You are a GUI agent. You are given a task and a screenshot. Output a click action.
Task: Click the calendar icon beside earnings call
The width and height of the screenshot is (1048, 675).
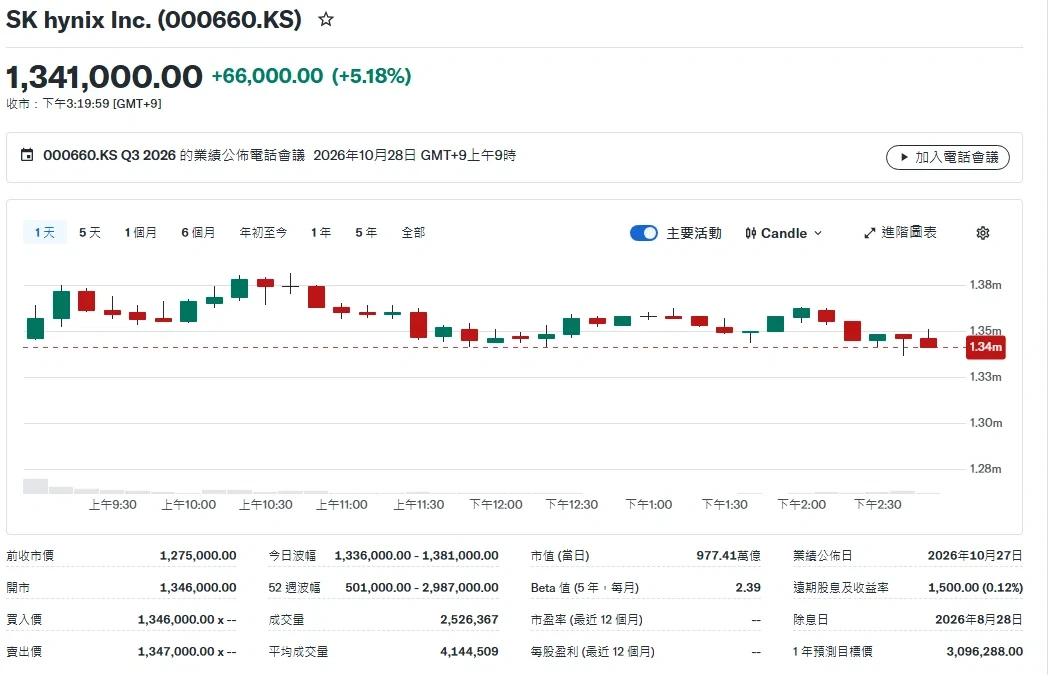pyautogui.click(x=27, y=155)
